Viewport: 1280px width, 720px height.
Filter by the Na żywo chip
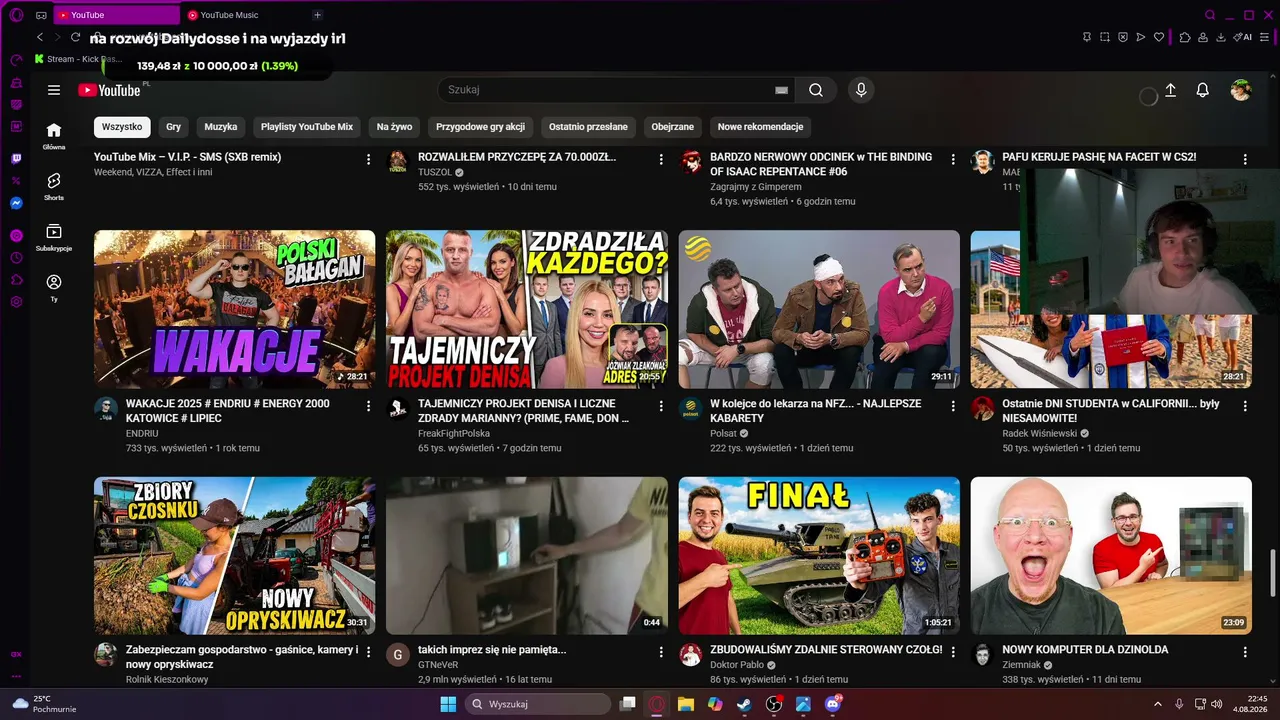pyautogui.click(x=394, y=127)
